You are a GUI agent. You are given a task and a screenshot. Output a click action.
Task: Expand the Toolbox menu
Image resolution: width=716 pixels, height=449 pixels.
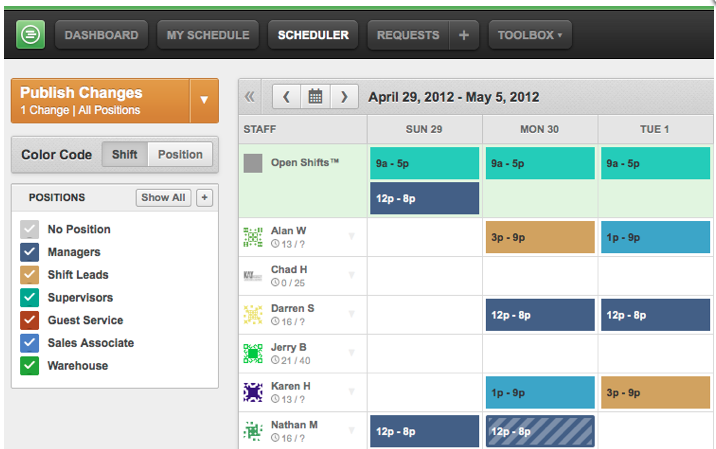[x=530, y=35]
